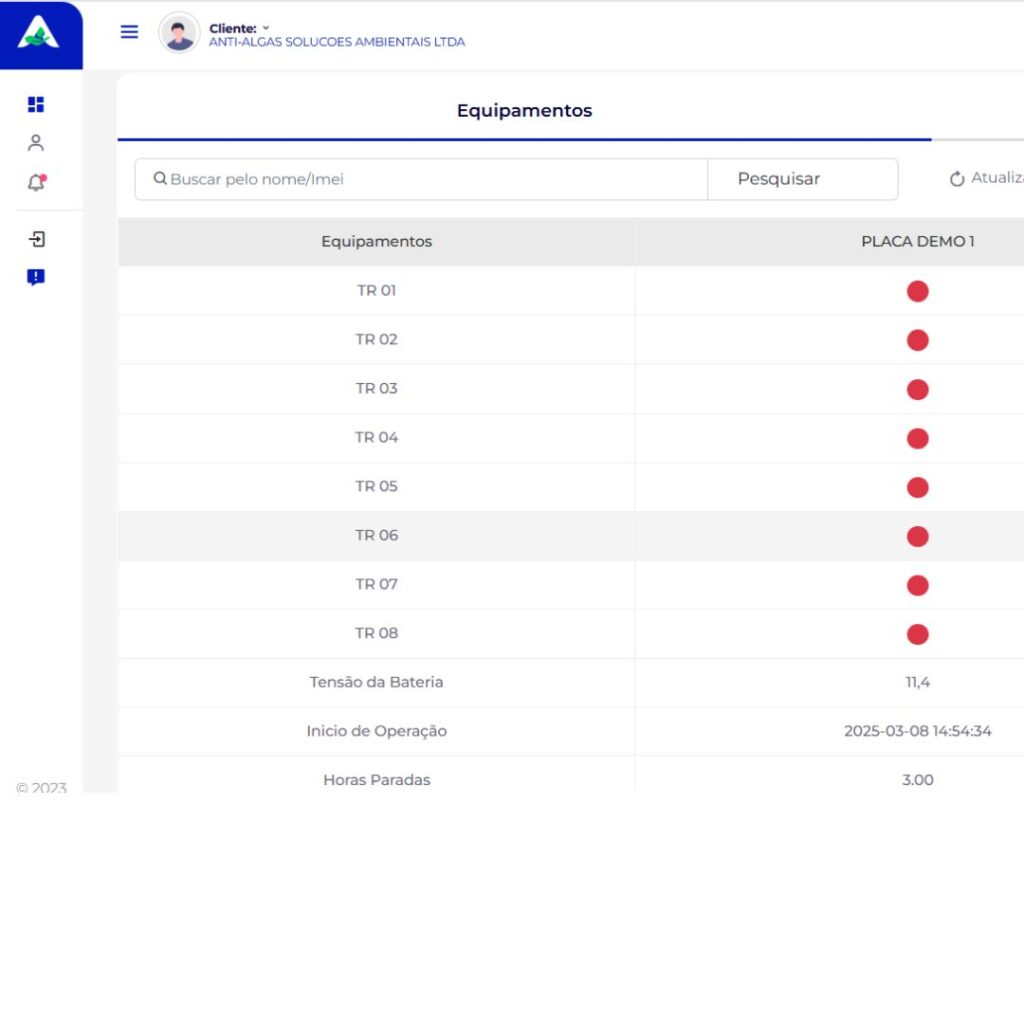The height and width of the screenshot is (1024, 1024).
Task: Select the TR 06 table row
Action: point(376,536)
